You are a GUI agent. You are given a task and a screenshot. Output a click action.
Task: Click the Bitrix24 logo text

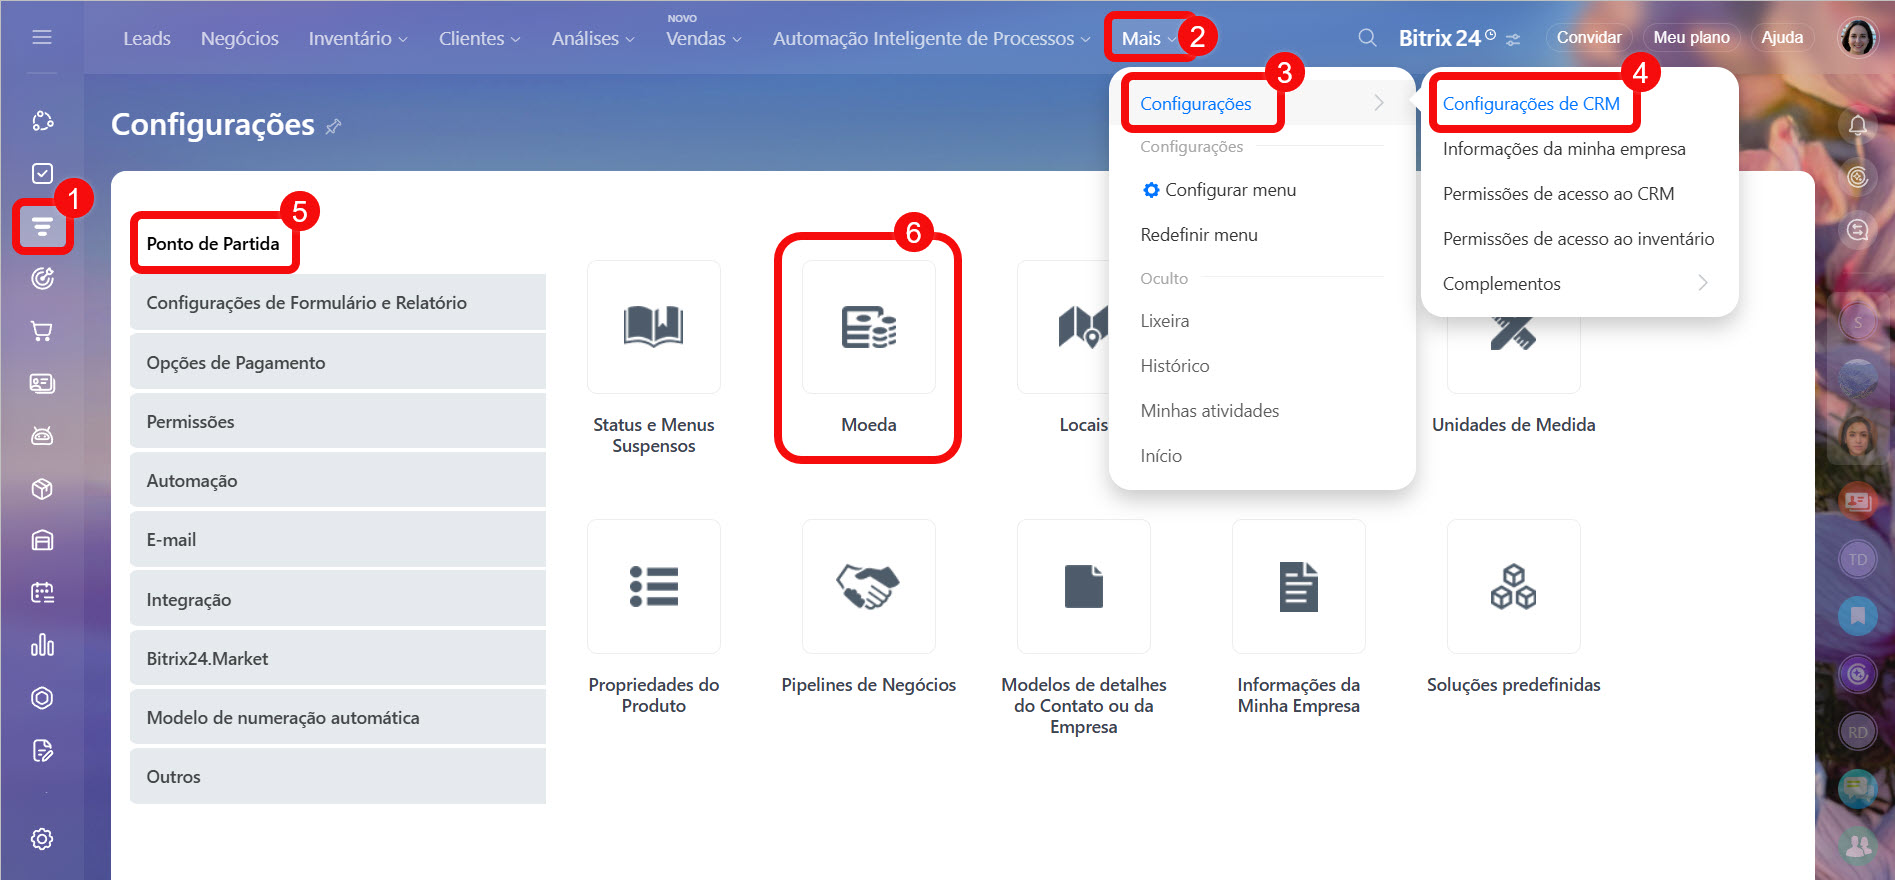point(1439,38)
